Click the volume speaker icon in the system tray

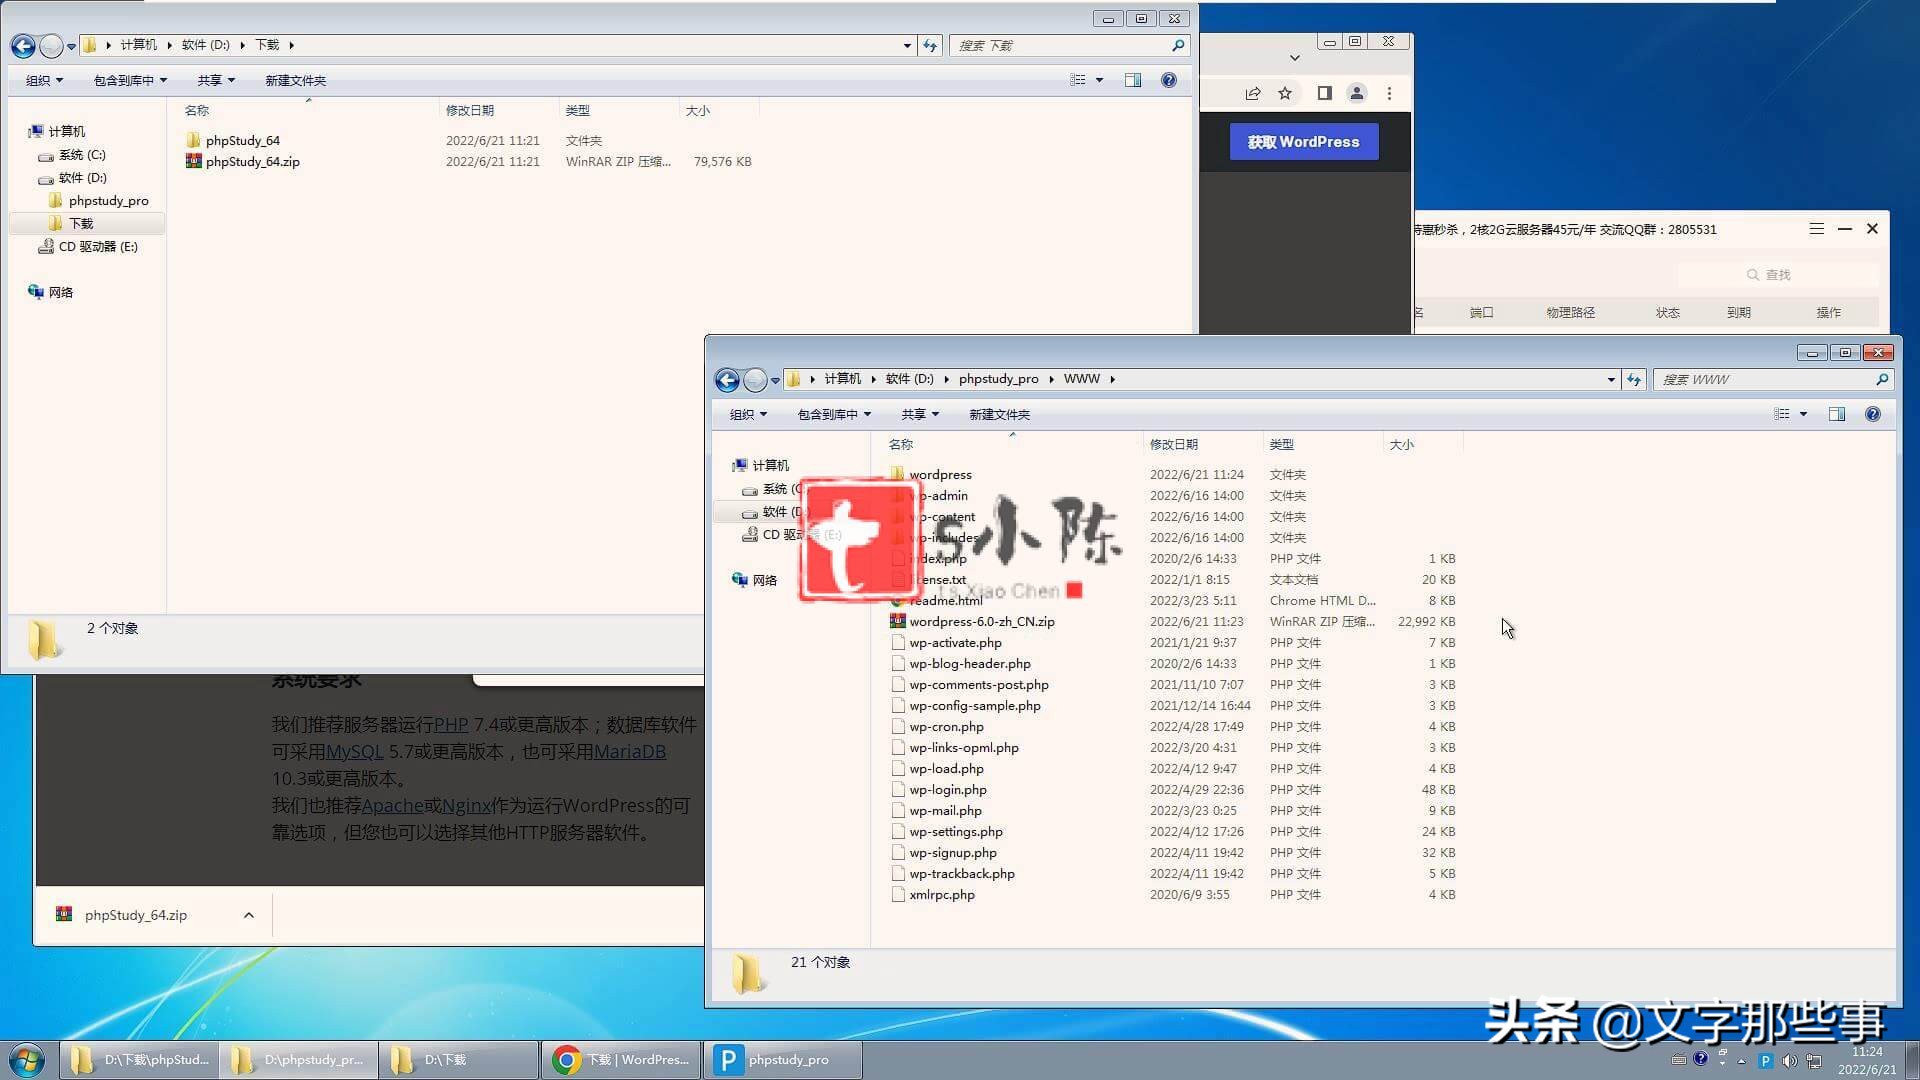tap(1788, 1060)
